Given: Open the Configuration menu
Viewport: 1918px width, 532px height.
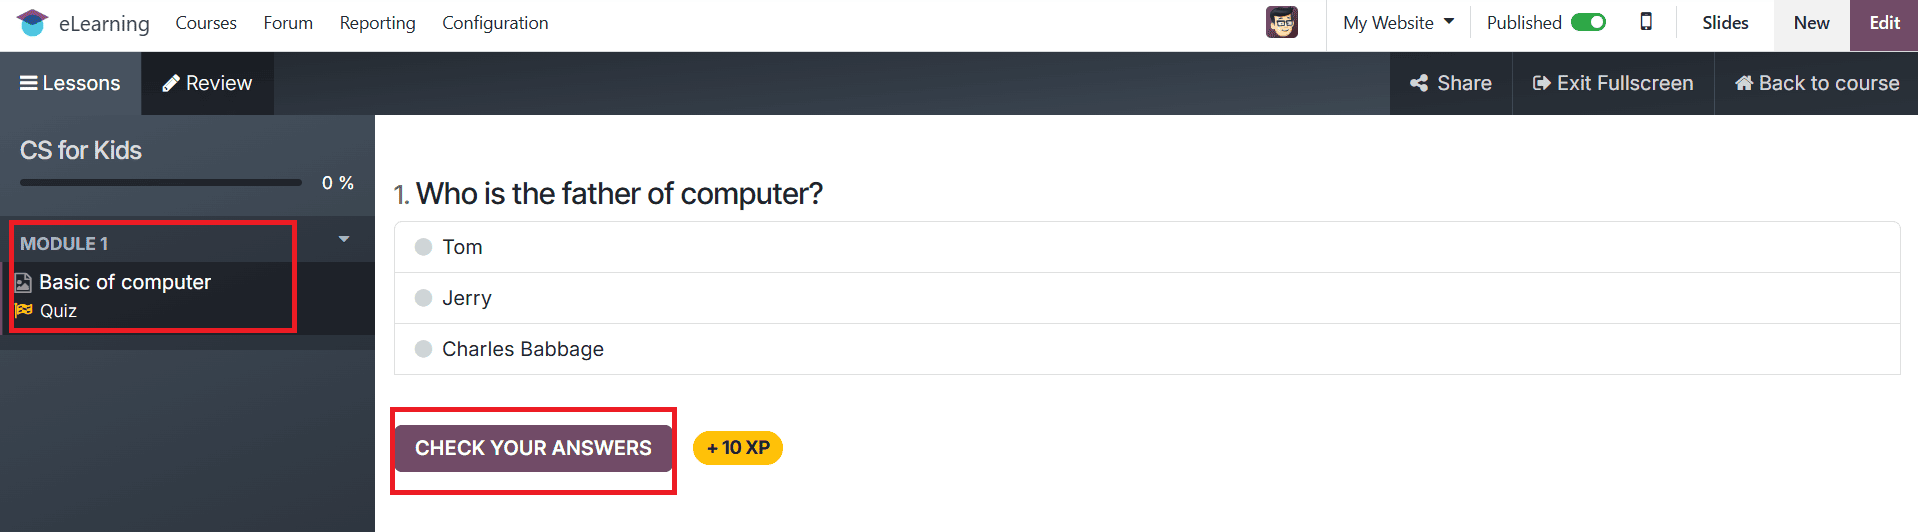Looking at the screenshot, I should (x=495, y=22).
